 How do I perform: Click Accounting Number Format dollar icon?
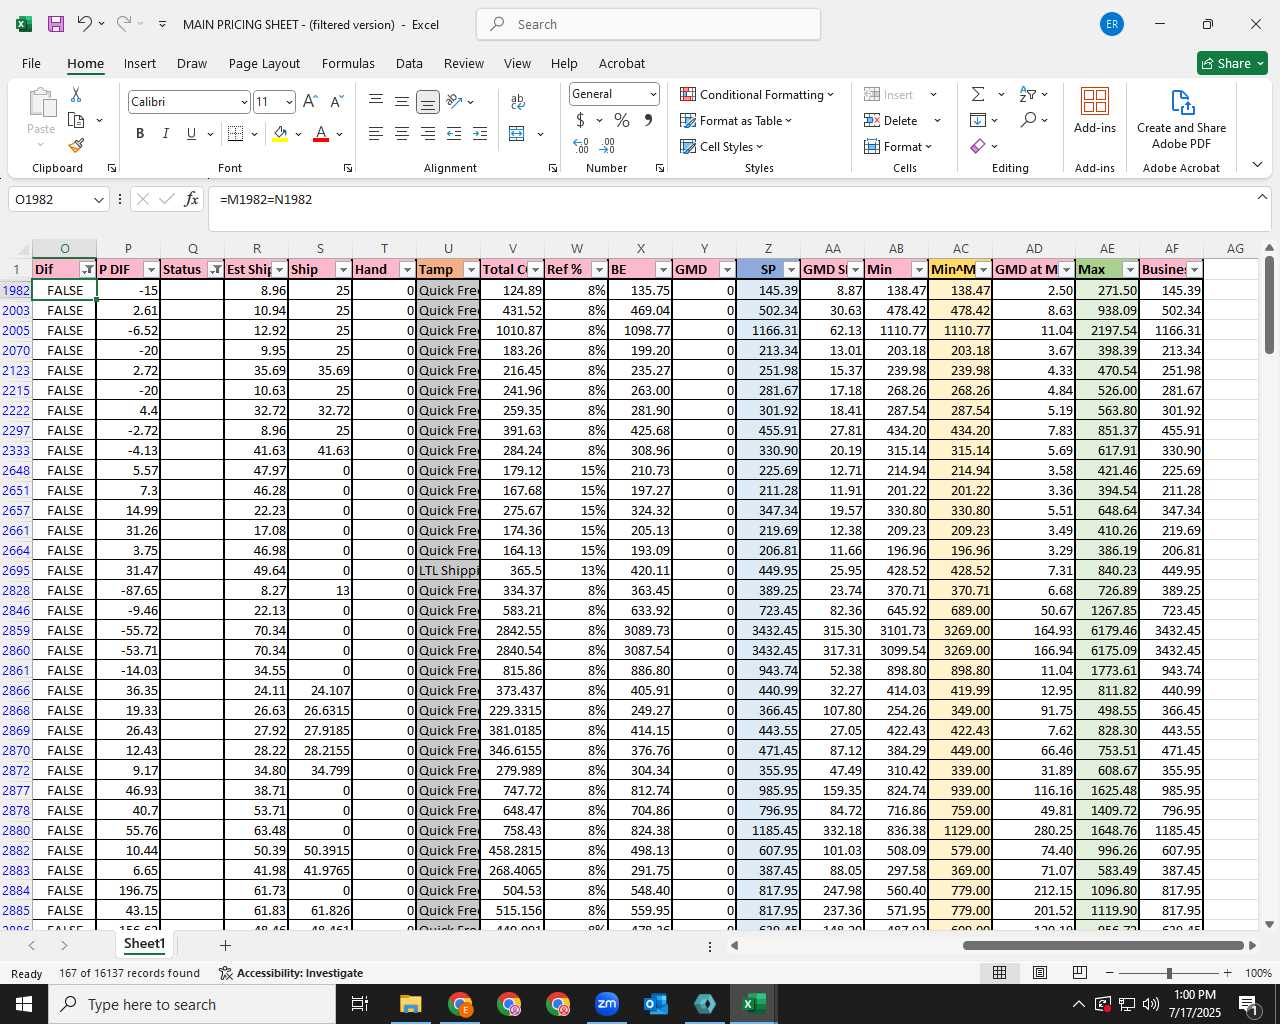point(580,121)
